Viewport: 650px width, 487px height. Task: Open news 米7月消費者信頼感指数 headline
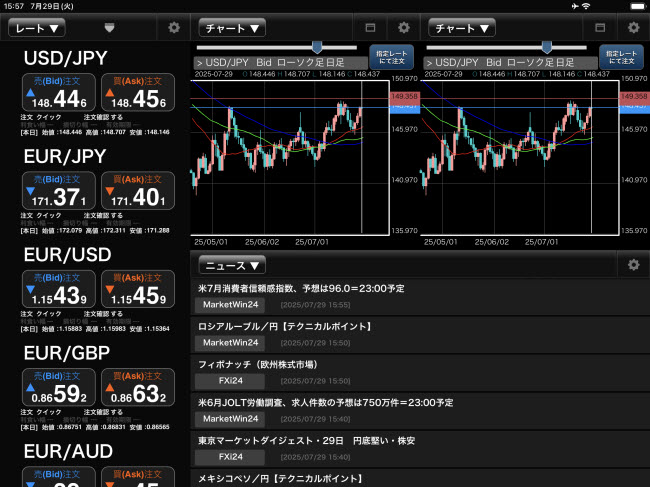point(301,288)
